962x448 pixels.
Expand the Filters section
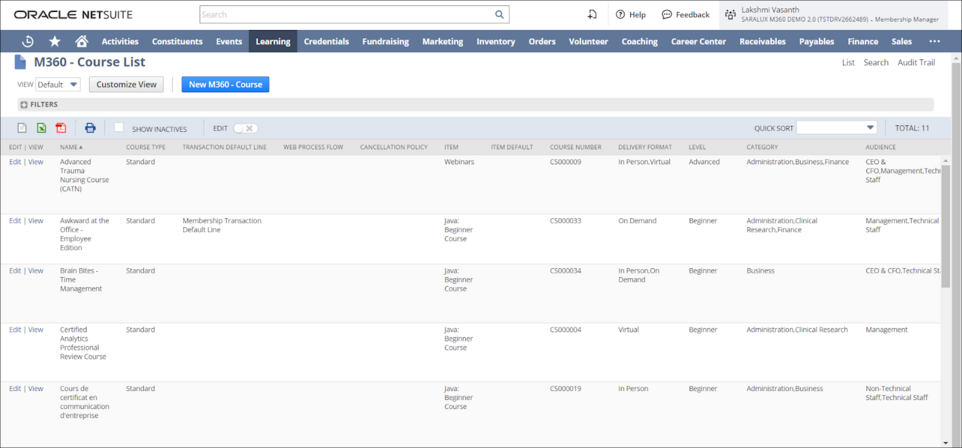[24, 105]
